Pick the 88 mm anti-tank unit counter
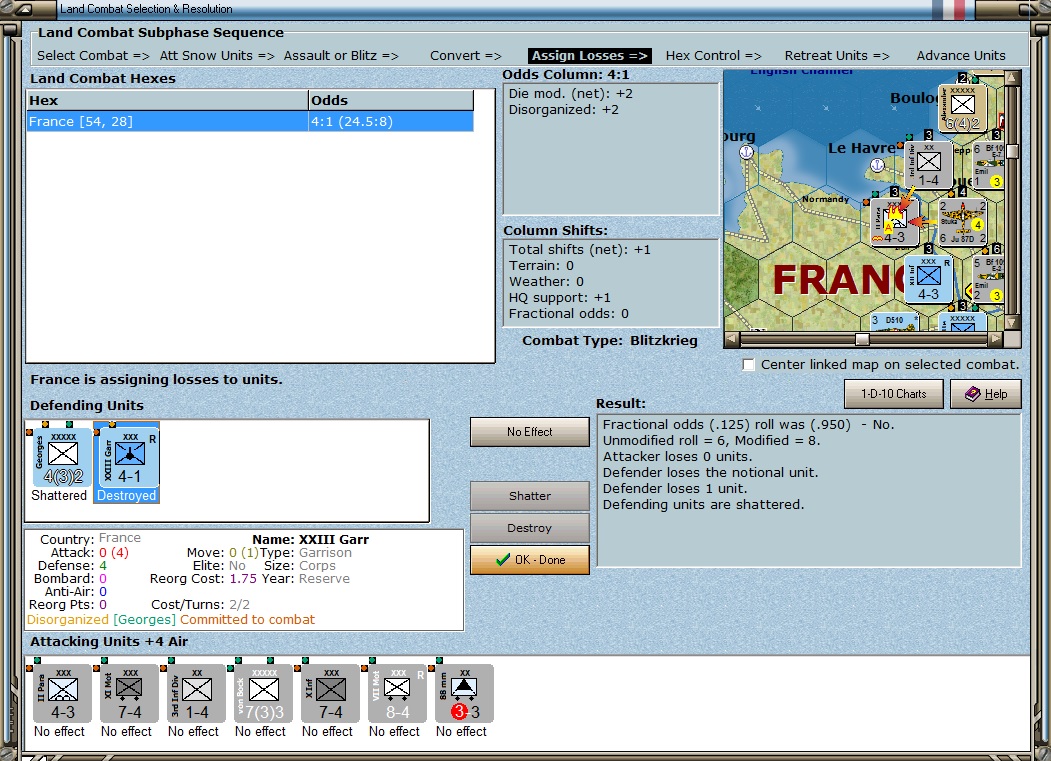The image size is (1051, 761). 464,692
